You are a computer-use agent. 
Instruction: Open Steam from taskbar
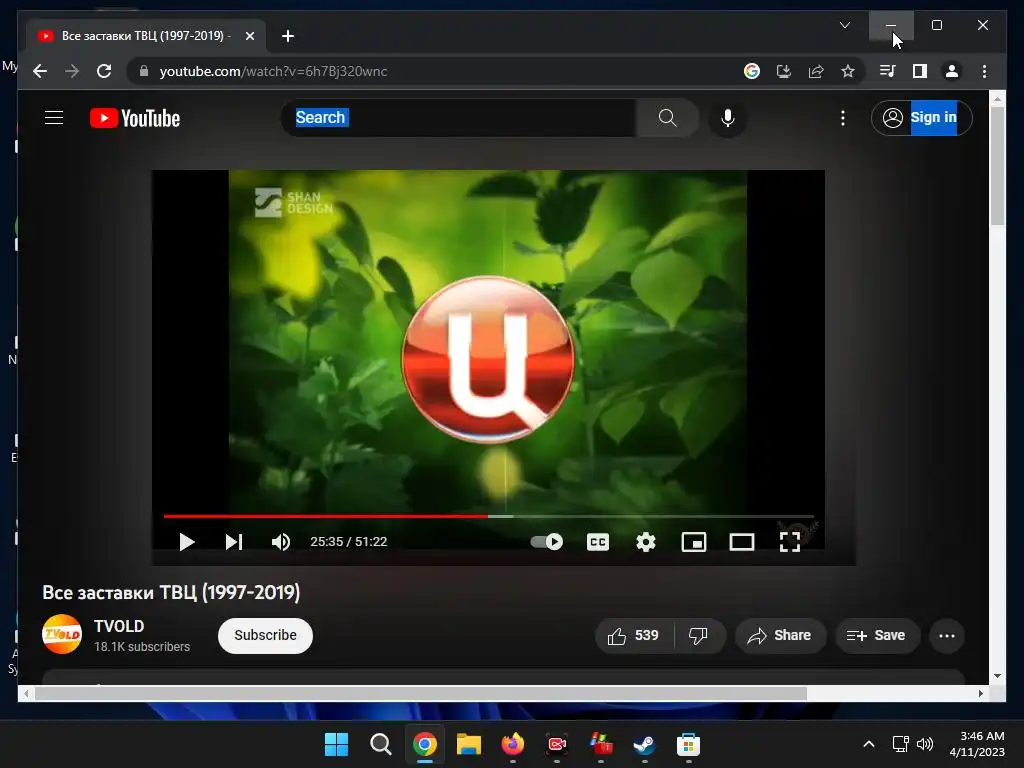click(x=645, y=744)
